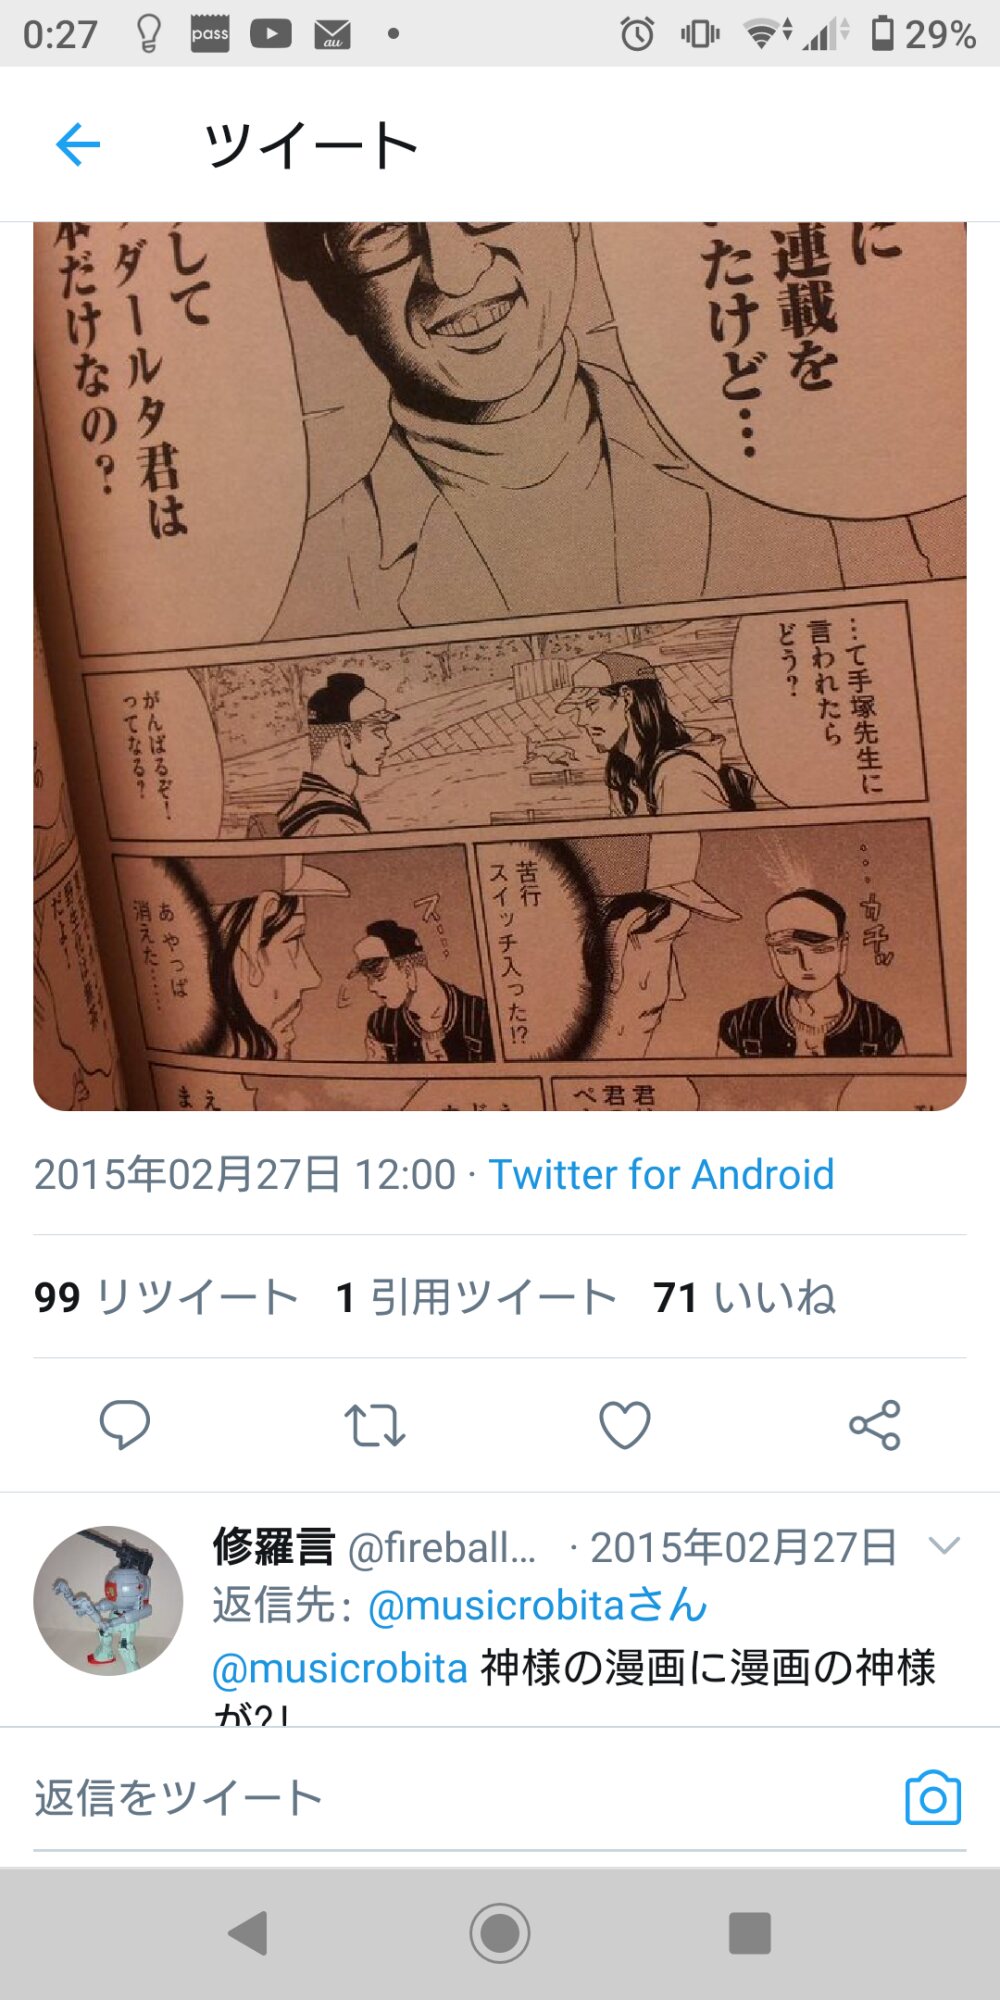The width and height of the screenshot is (1000, 2000).
Task: Tap the retweet arrows icon
Action: [375, 1426]
